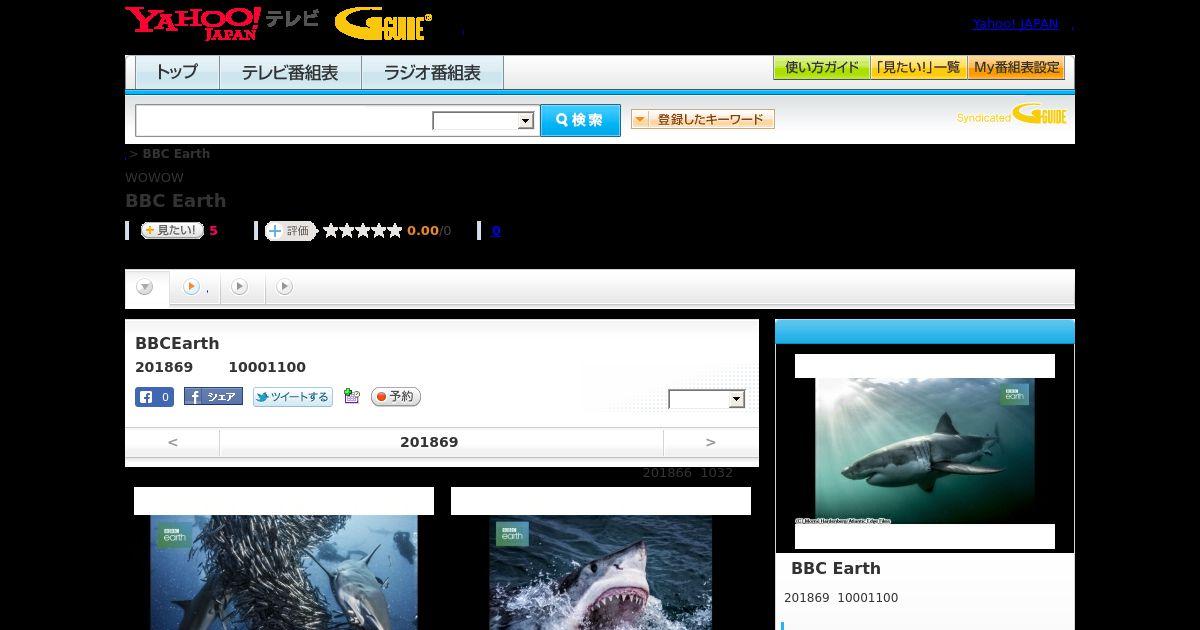Expand 登録したキーワード dropdown
1200x630 pixels.
tap(702, 119)
